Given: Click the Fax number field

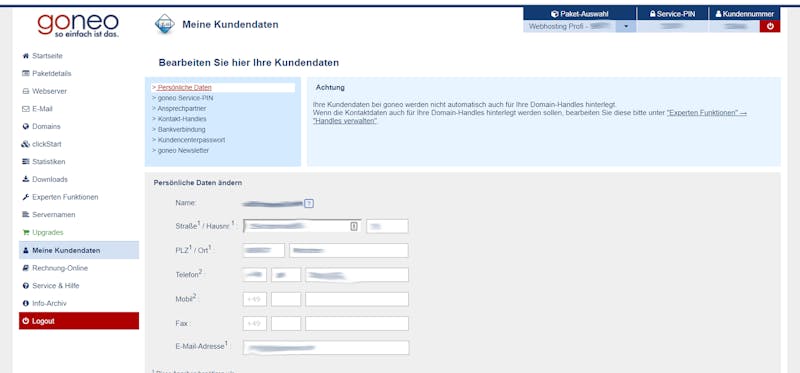Looking at the screenshot, I should [357, 324].
